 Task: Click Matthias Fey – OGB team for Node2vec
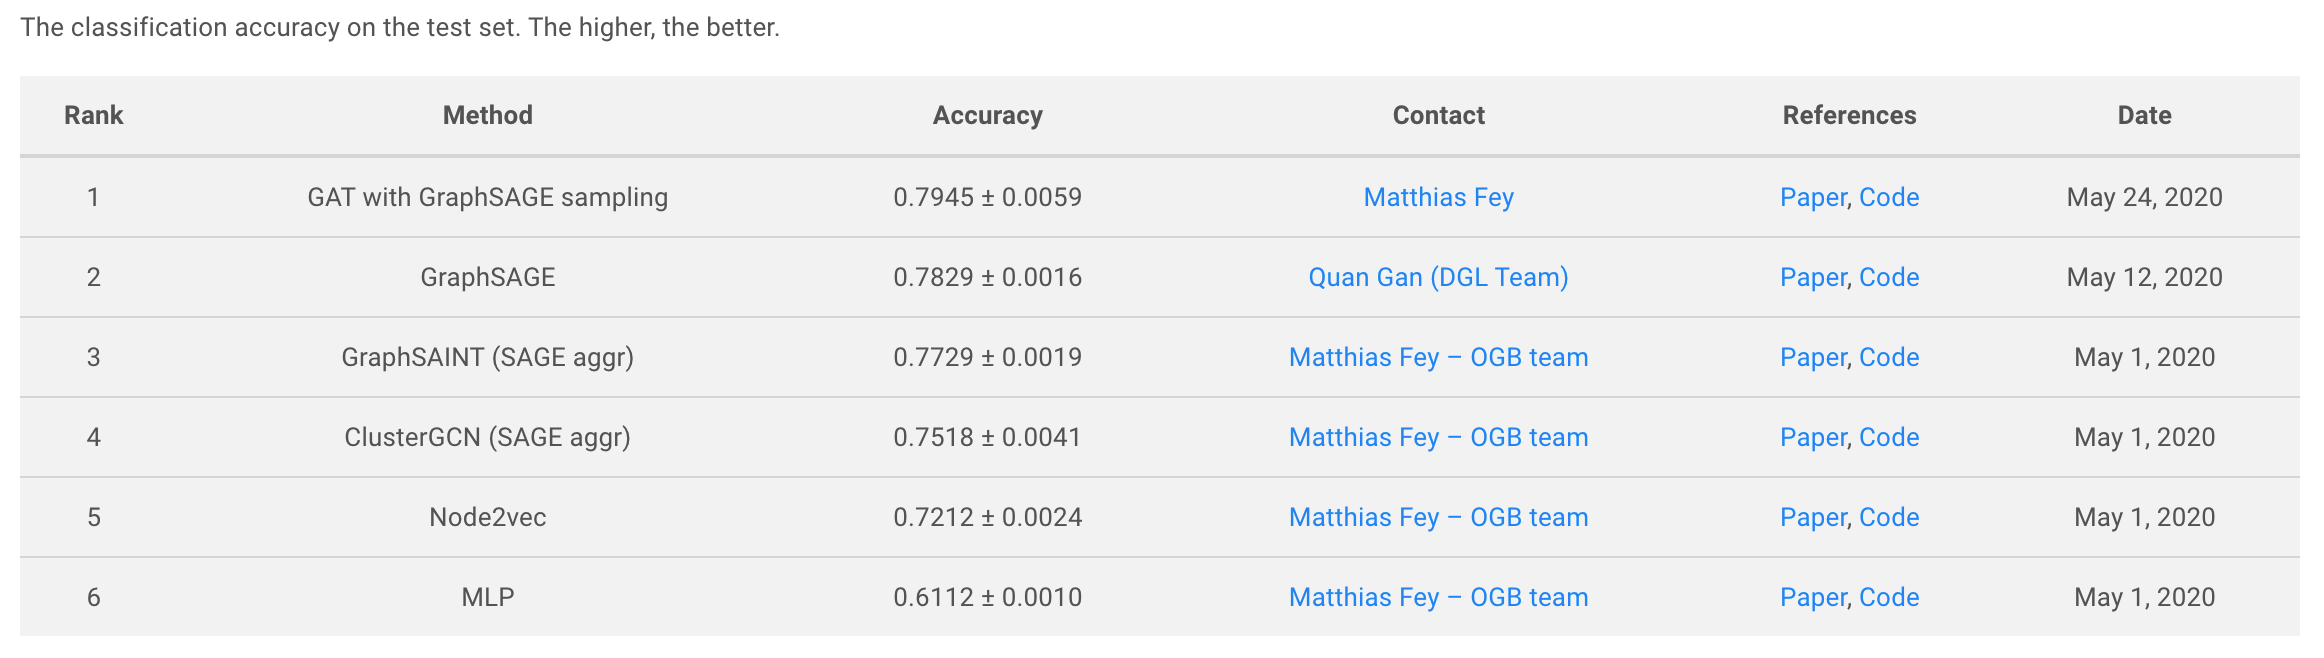tap(1438, 517)
